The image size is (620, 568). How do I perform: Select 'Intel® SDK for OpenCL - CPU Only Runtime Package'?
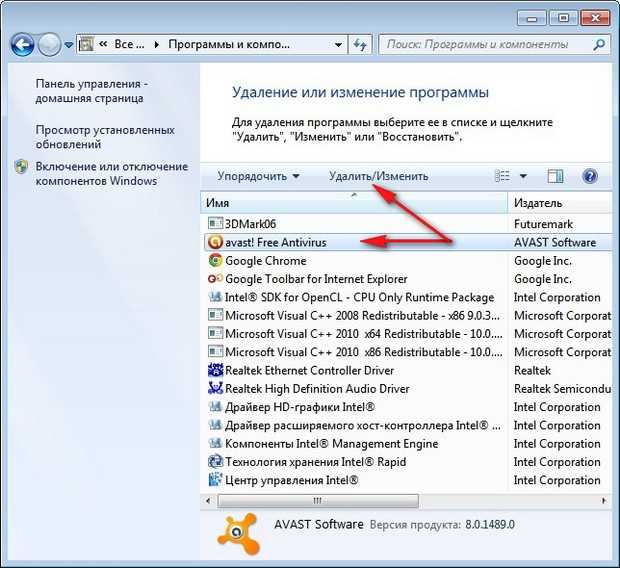(359, 297)
